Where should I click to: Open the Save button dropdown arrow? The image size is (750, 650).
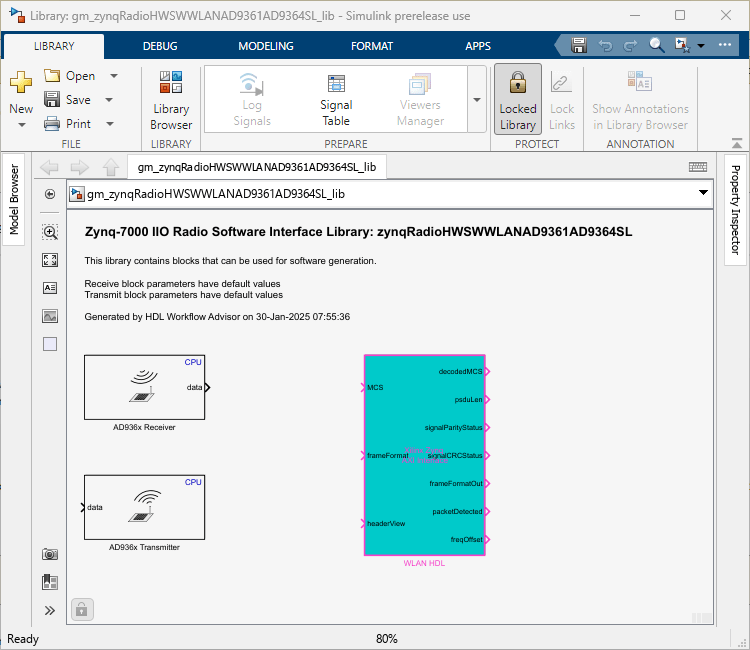109,99
